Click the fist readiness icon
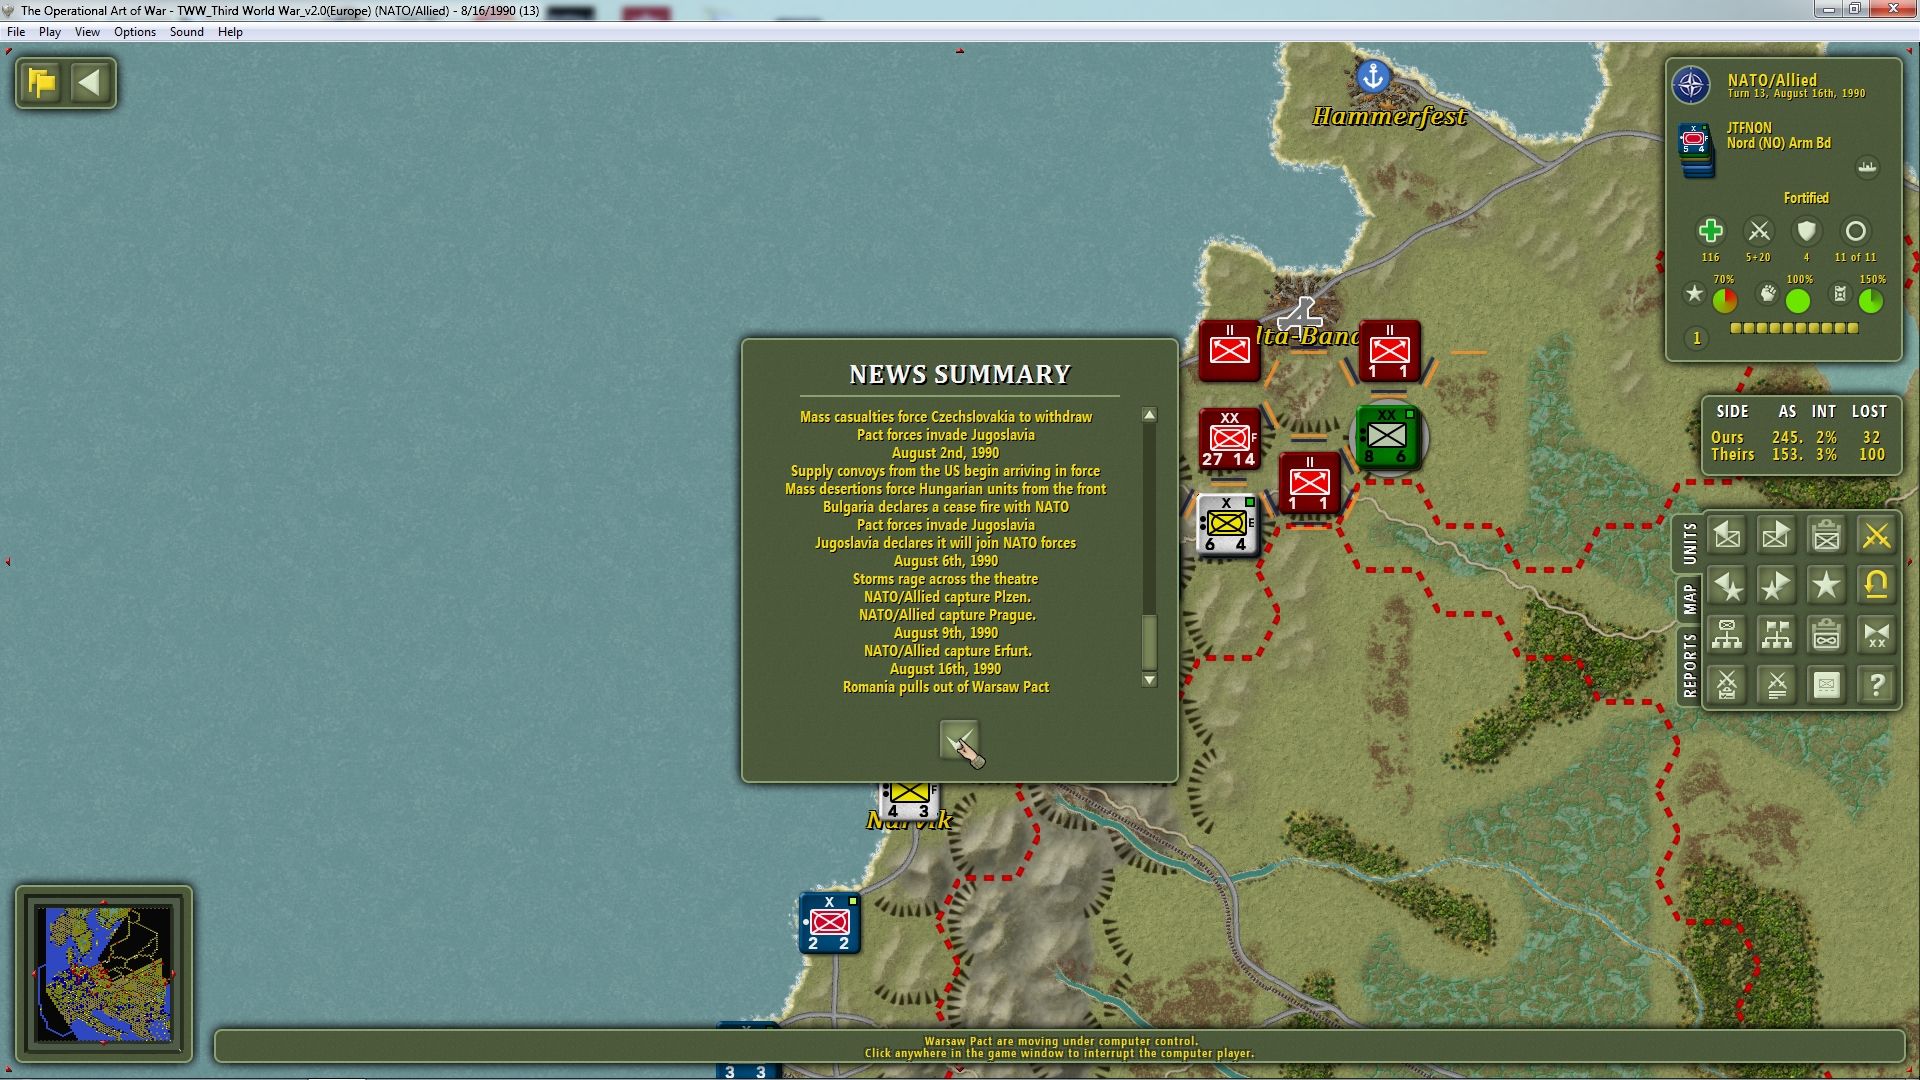The width and height of the screenshot is (1920, 1080). click(1769, 293)
